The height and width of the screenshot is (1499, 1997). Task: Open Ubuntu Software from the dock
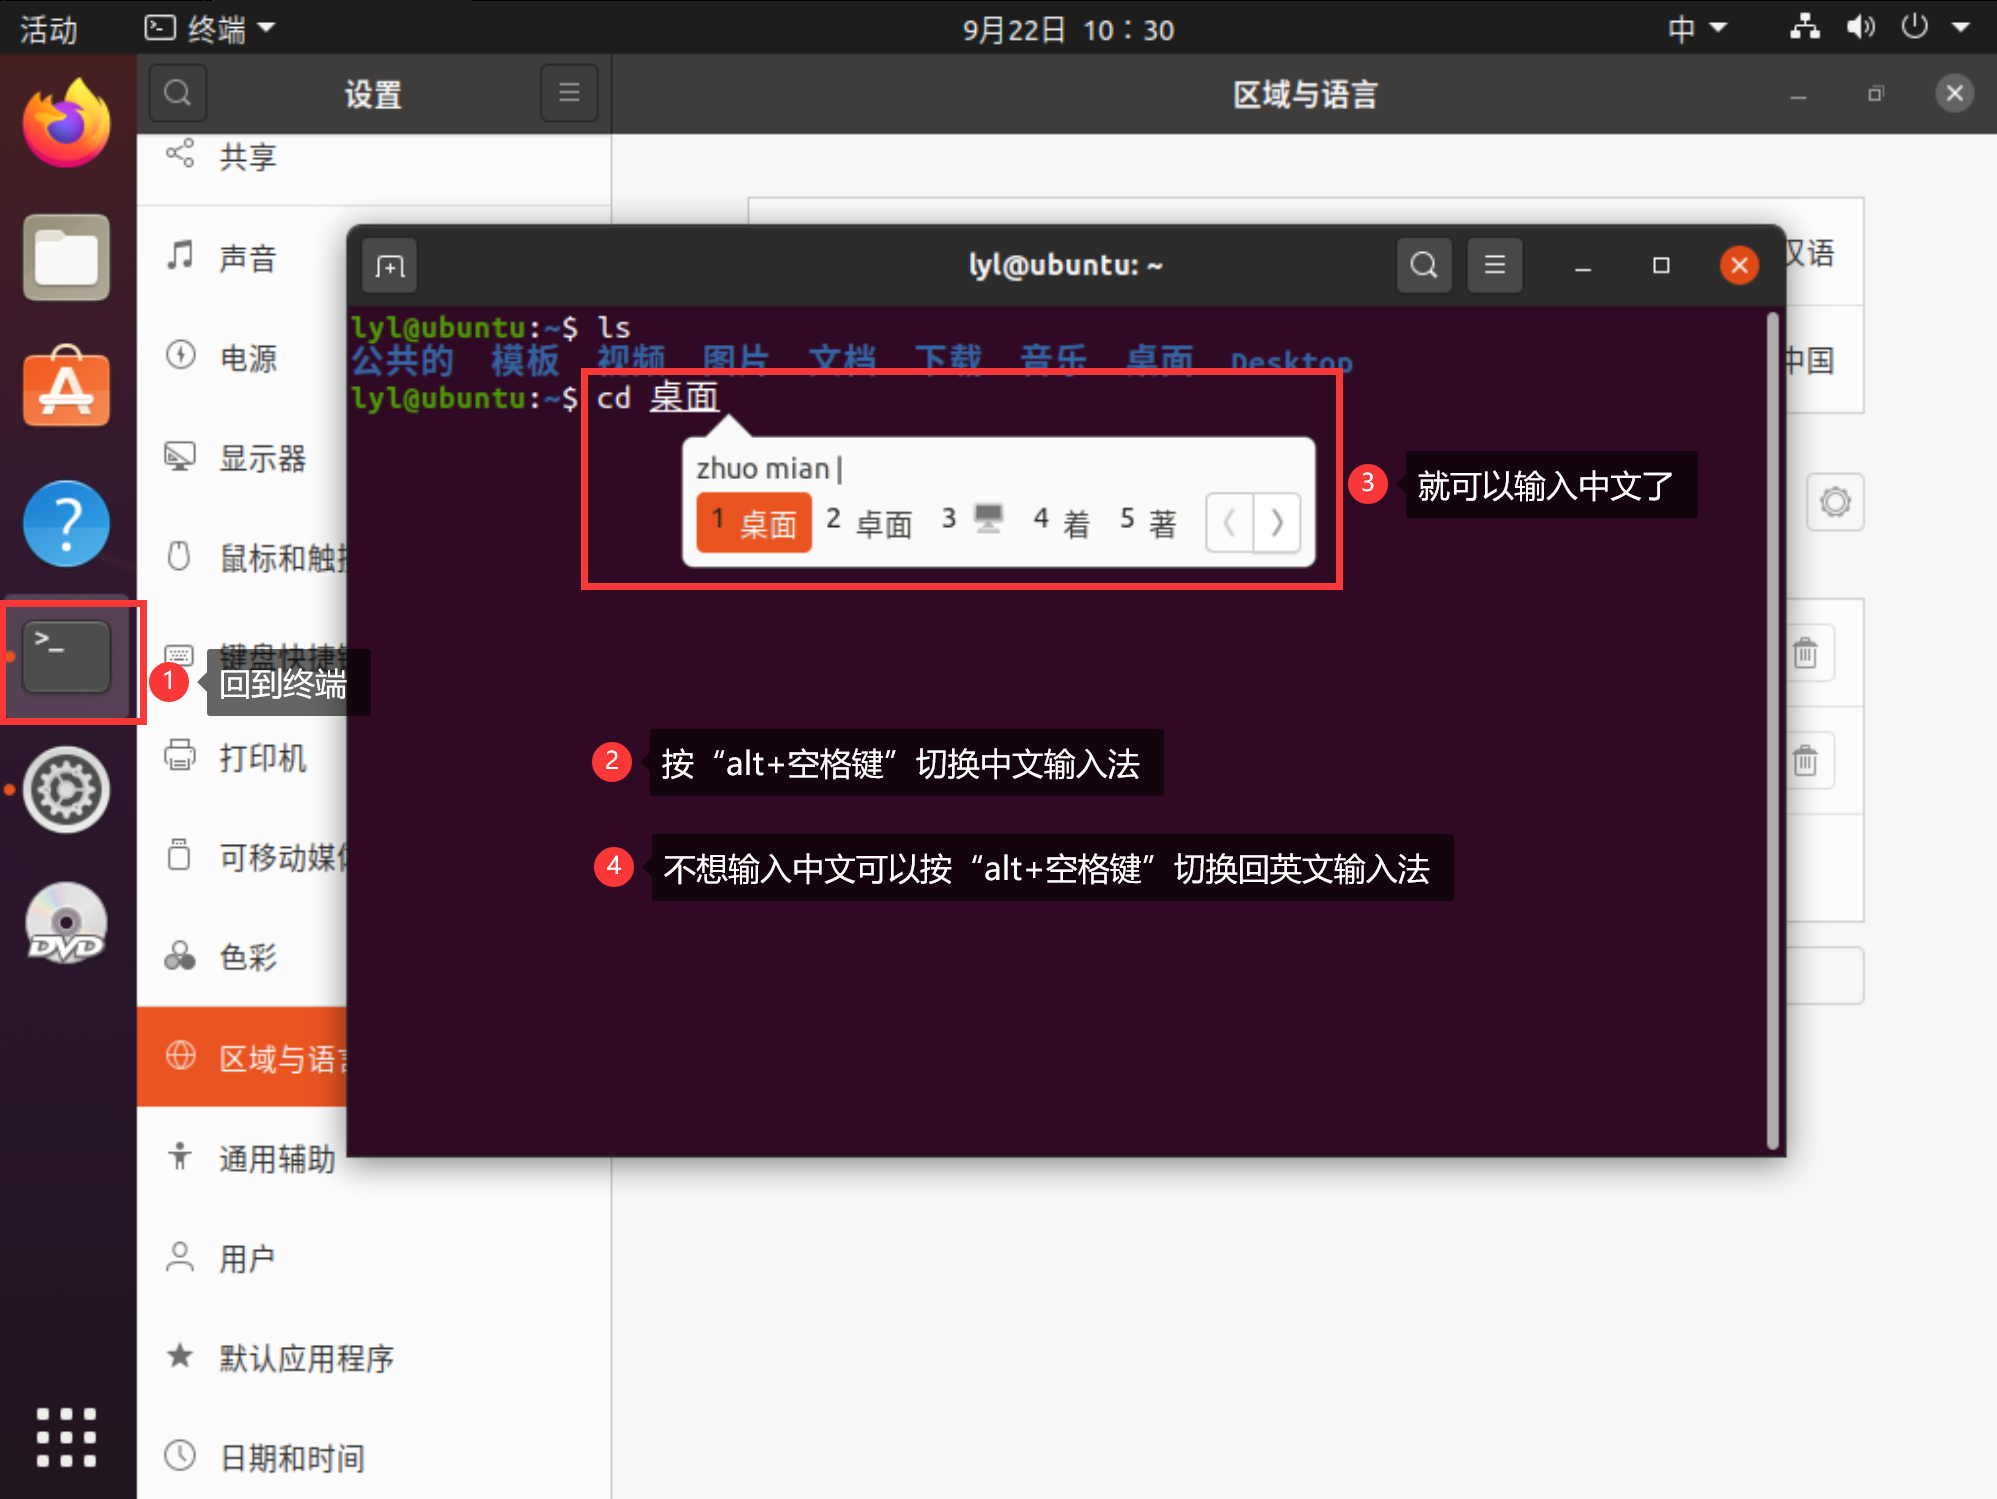66,389
